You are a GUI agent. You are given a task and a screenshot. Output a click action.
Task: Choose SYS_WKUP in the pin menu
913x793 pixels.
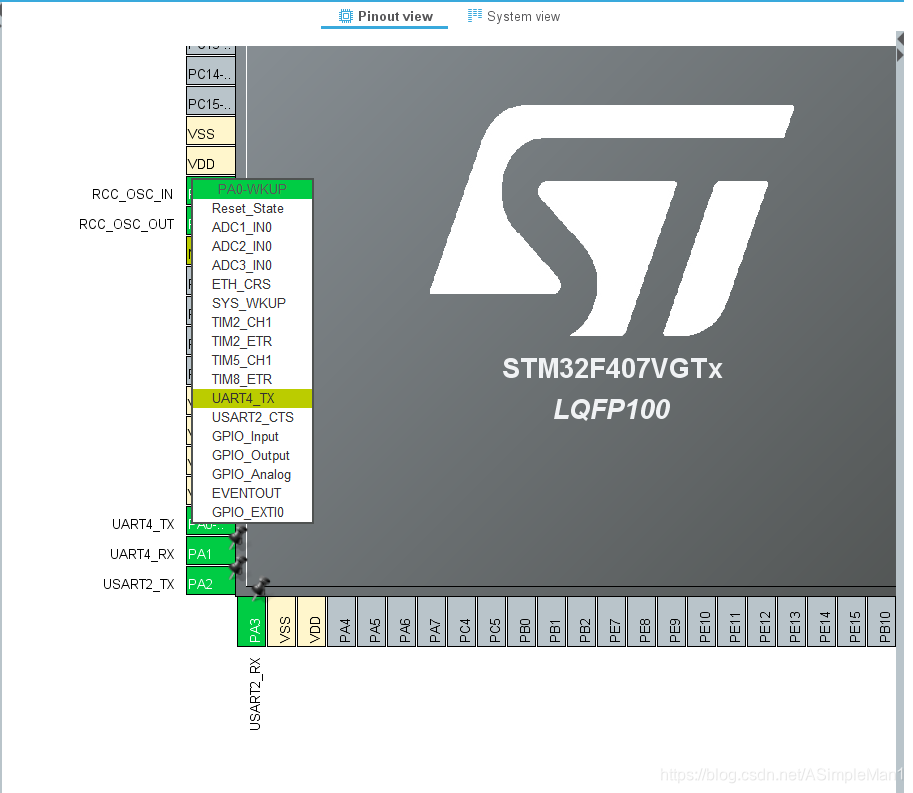tap(252, 303)
